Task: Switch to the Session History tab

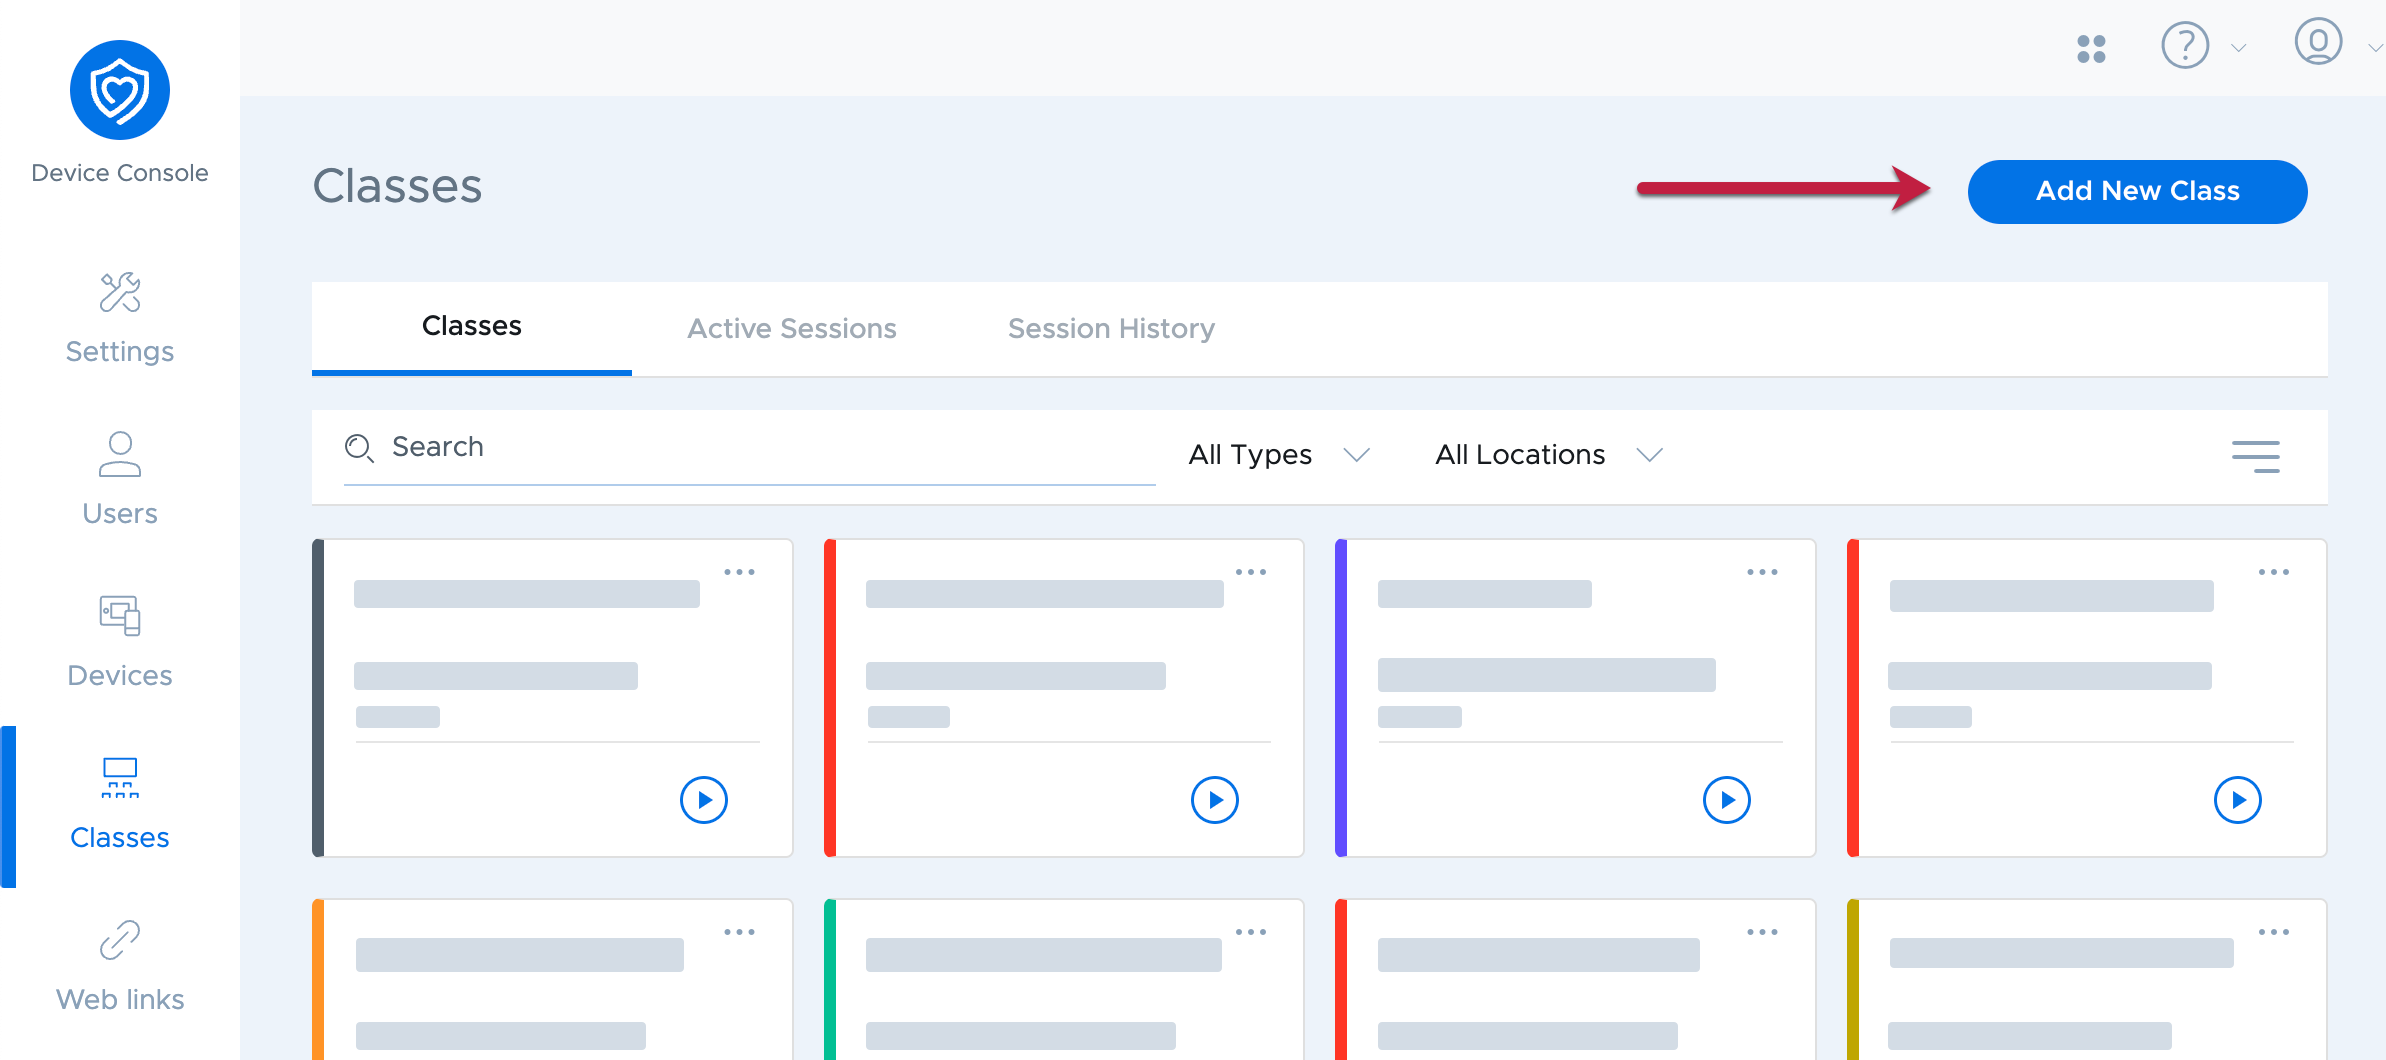Action: (1111, 329)
